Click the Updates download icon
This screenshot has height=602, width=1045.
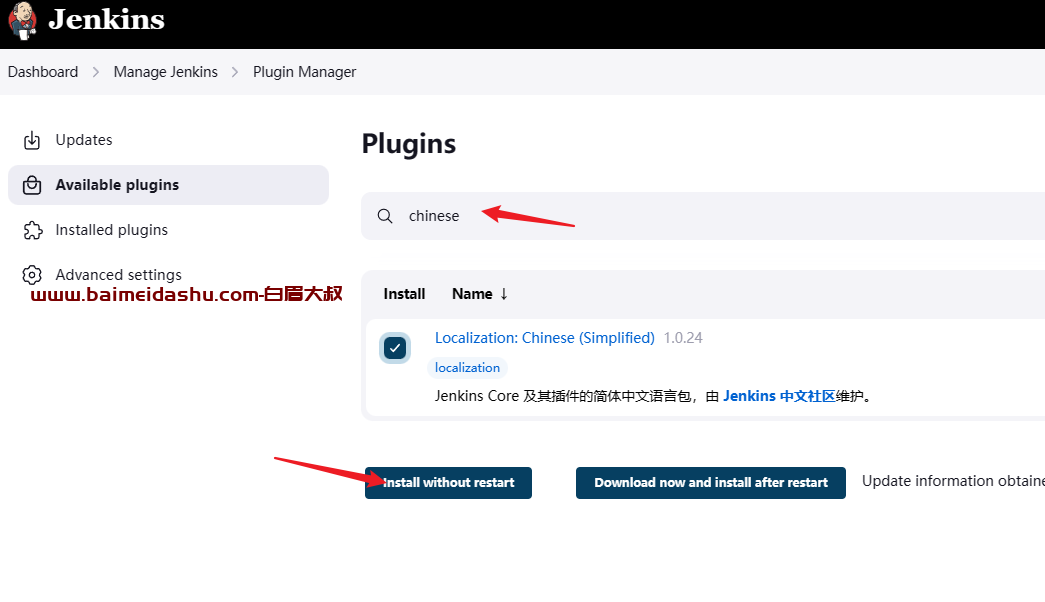point(32,140)
